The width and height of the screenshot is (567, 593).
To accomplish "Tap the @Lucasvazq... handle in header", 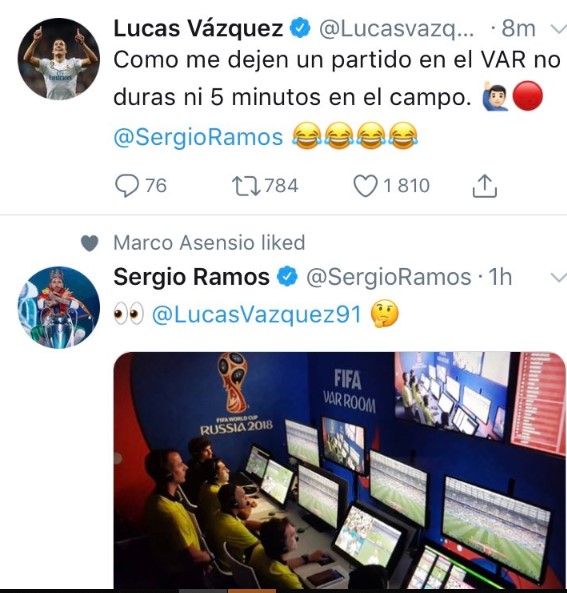I will tap(396, 29).
